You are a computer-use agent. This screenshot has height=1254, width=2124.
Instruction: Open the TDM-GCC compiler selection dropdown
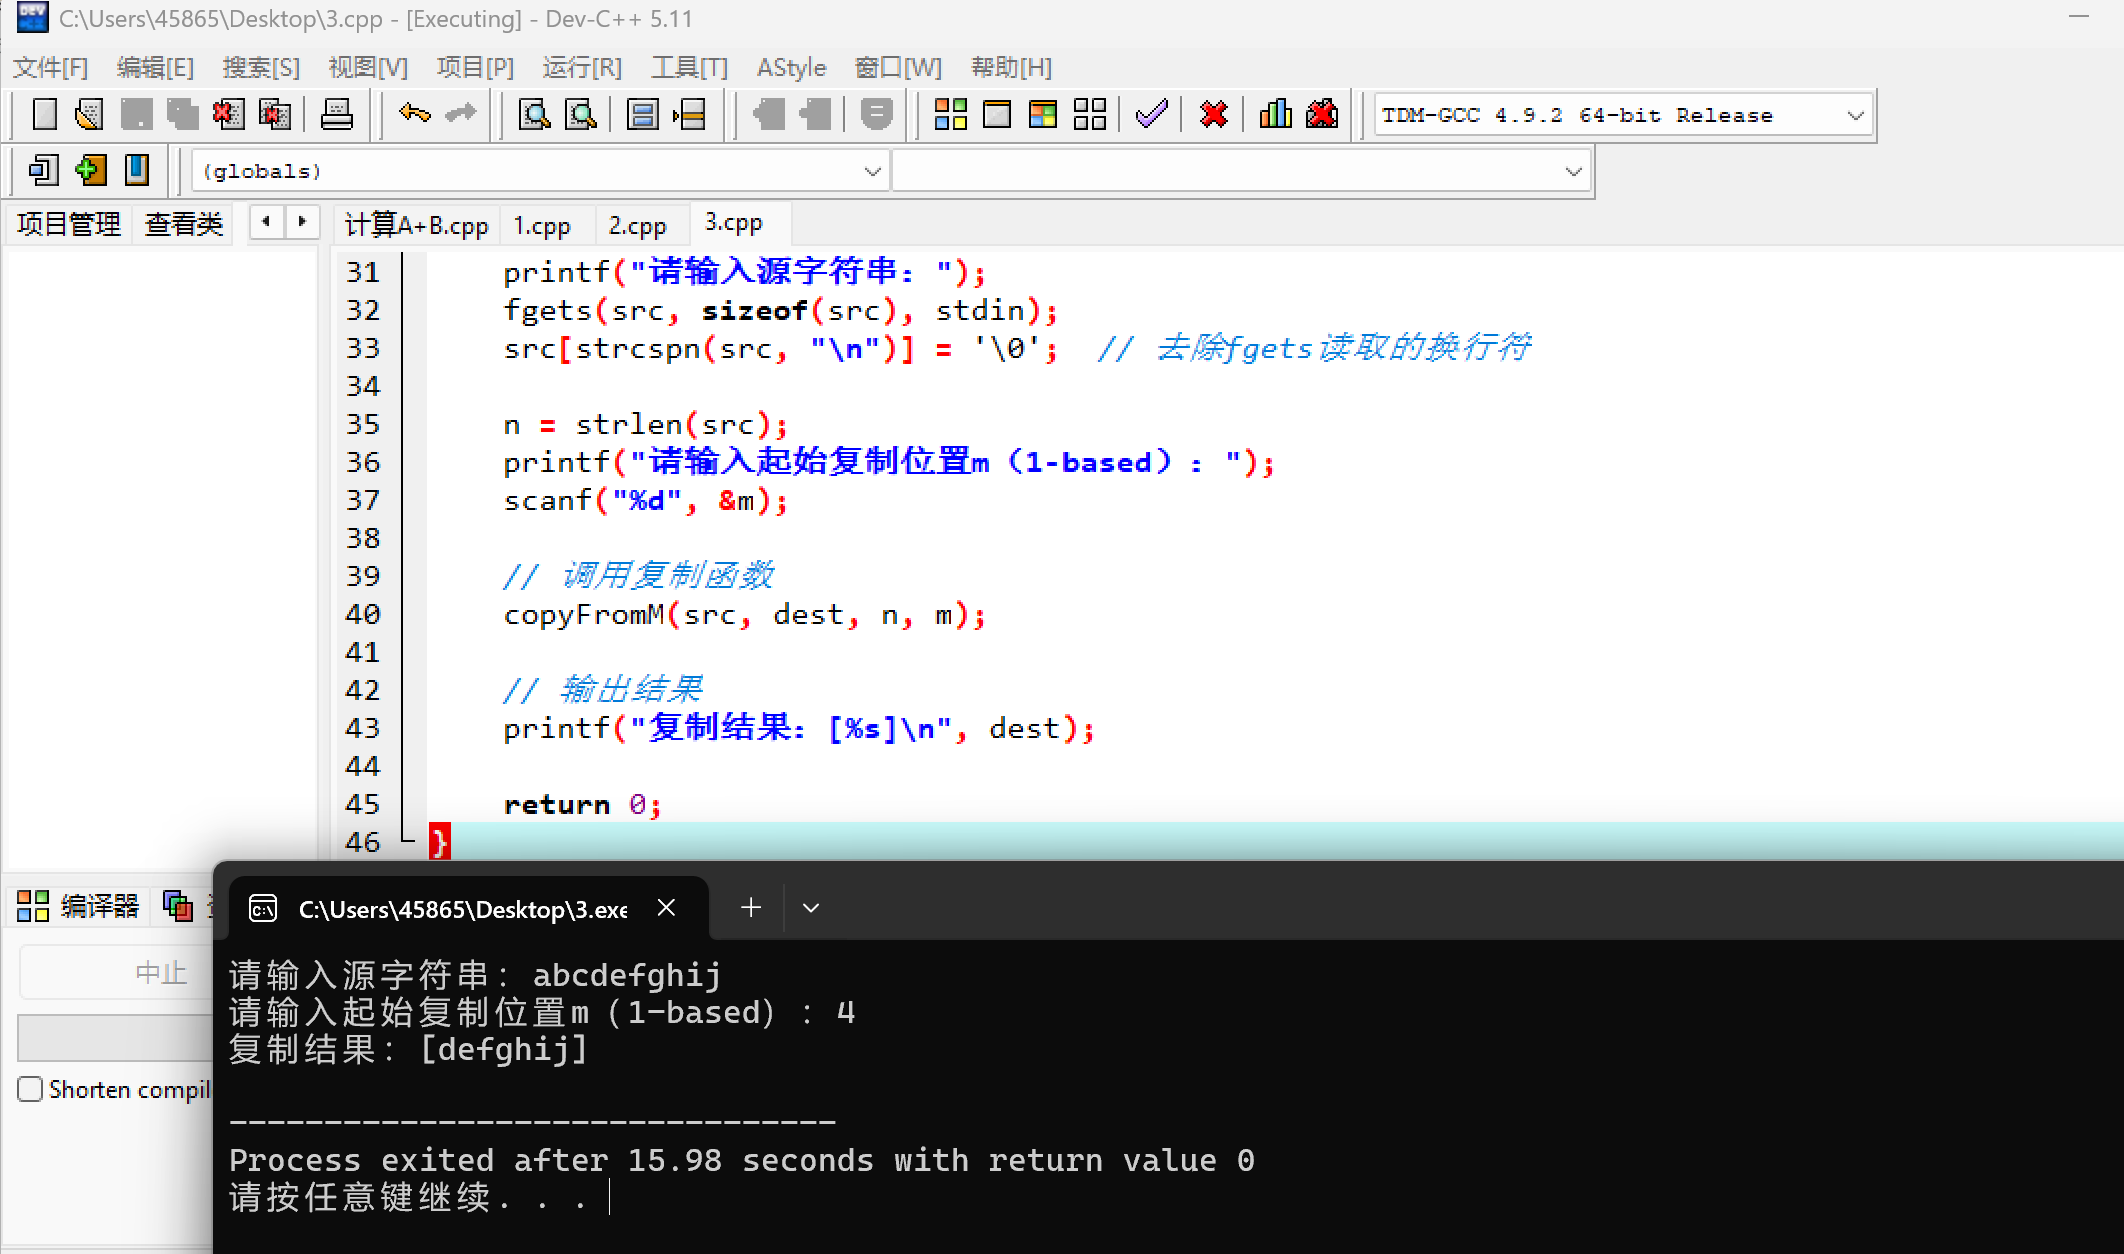tap(1855, 116)
